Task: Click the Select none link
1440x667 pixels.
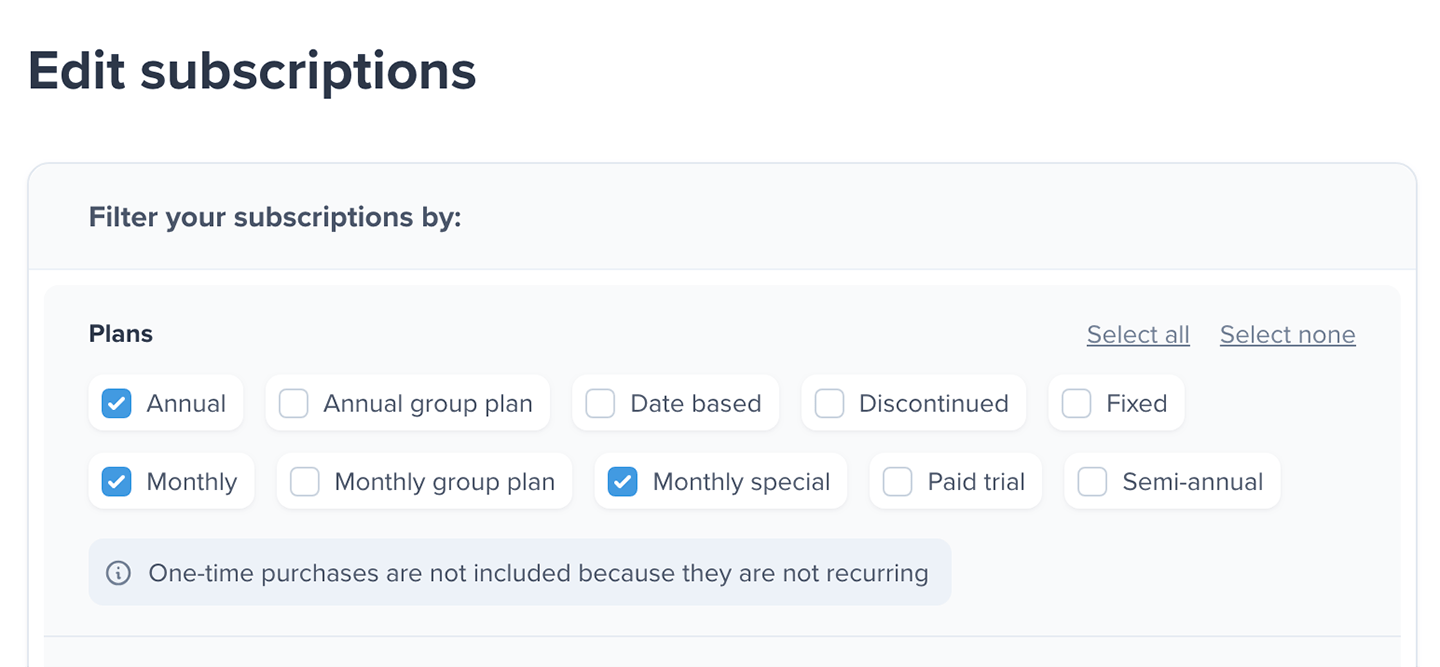Action: (x=1287, y=335)
